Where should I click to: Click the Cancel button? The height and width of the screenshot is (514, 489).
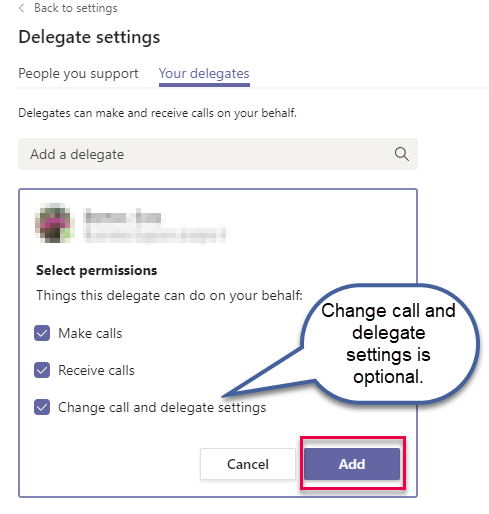tap(248, 464)
